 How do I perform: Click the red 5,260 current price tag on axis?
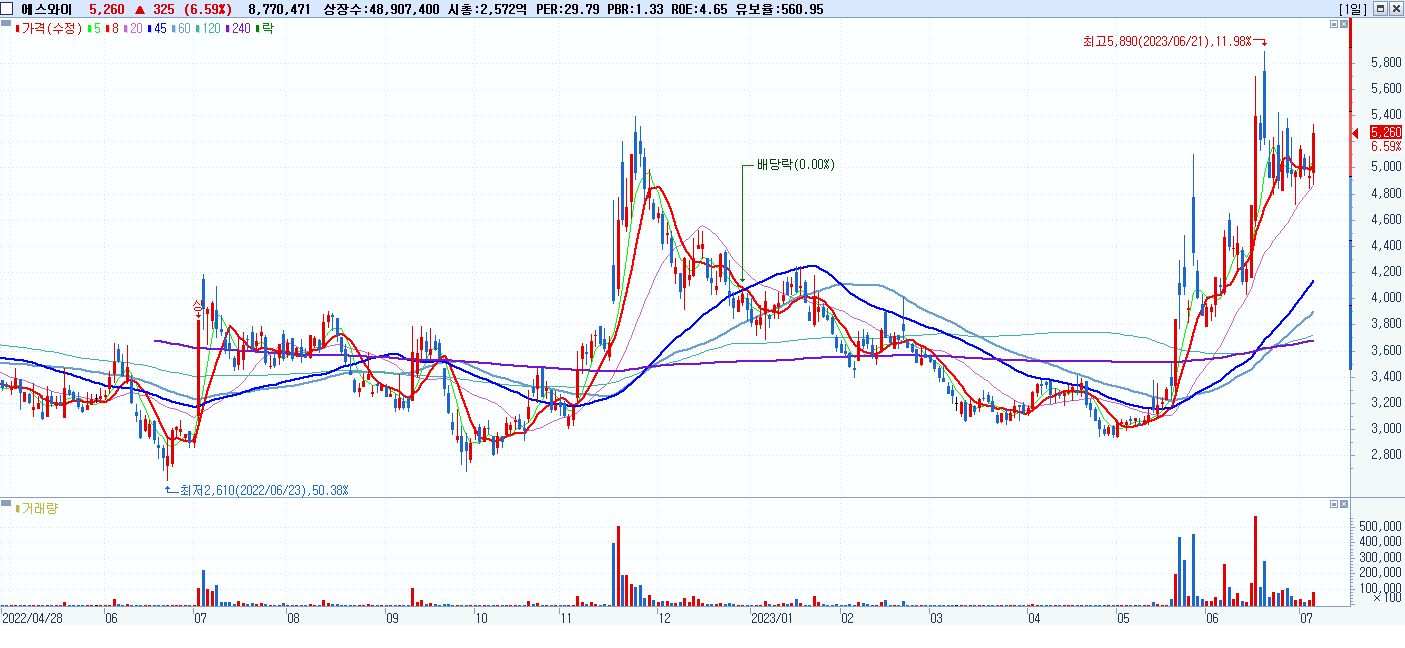pyautogui.click(x=1386, y=132)
